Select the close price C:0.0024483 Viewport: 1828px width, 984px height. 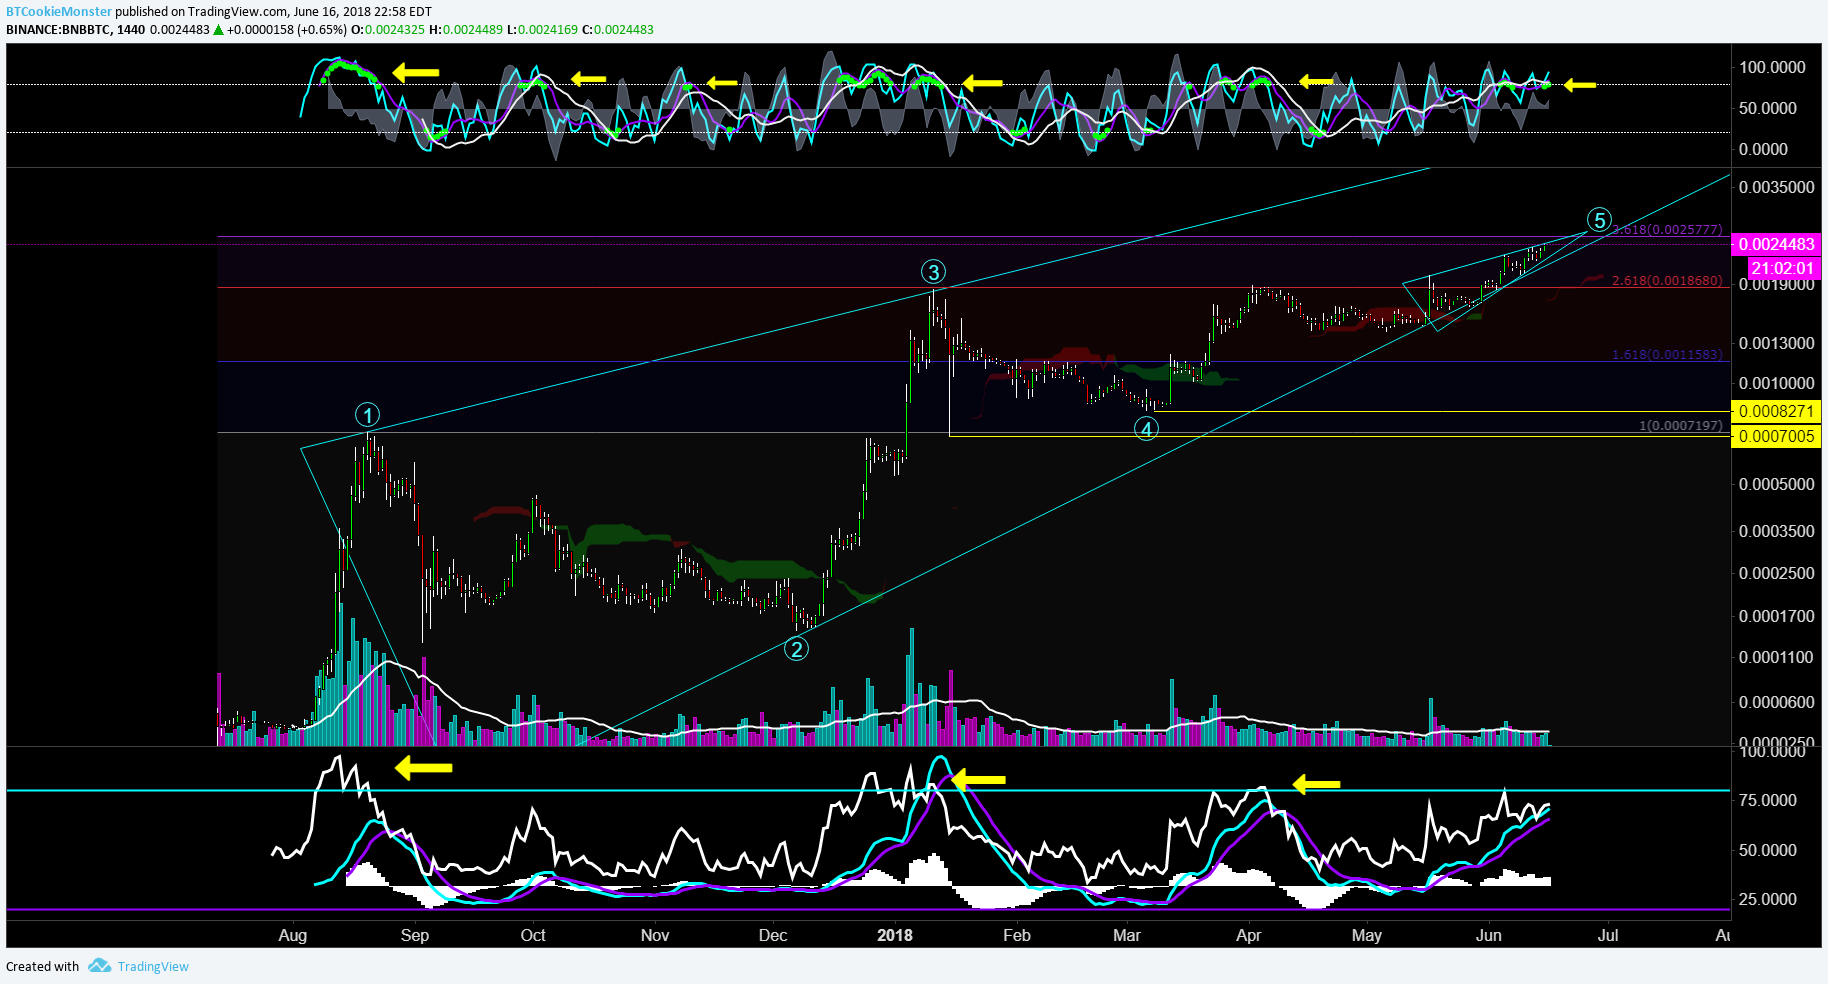618,29
